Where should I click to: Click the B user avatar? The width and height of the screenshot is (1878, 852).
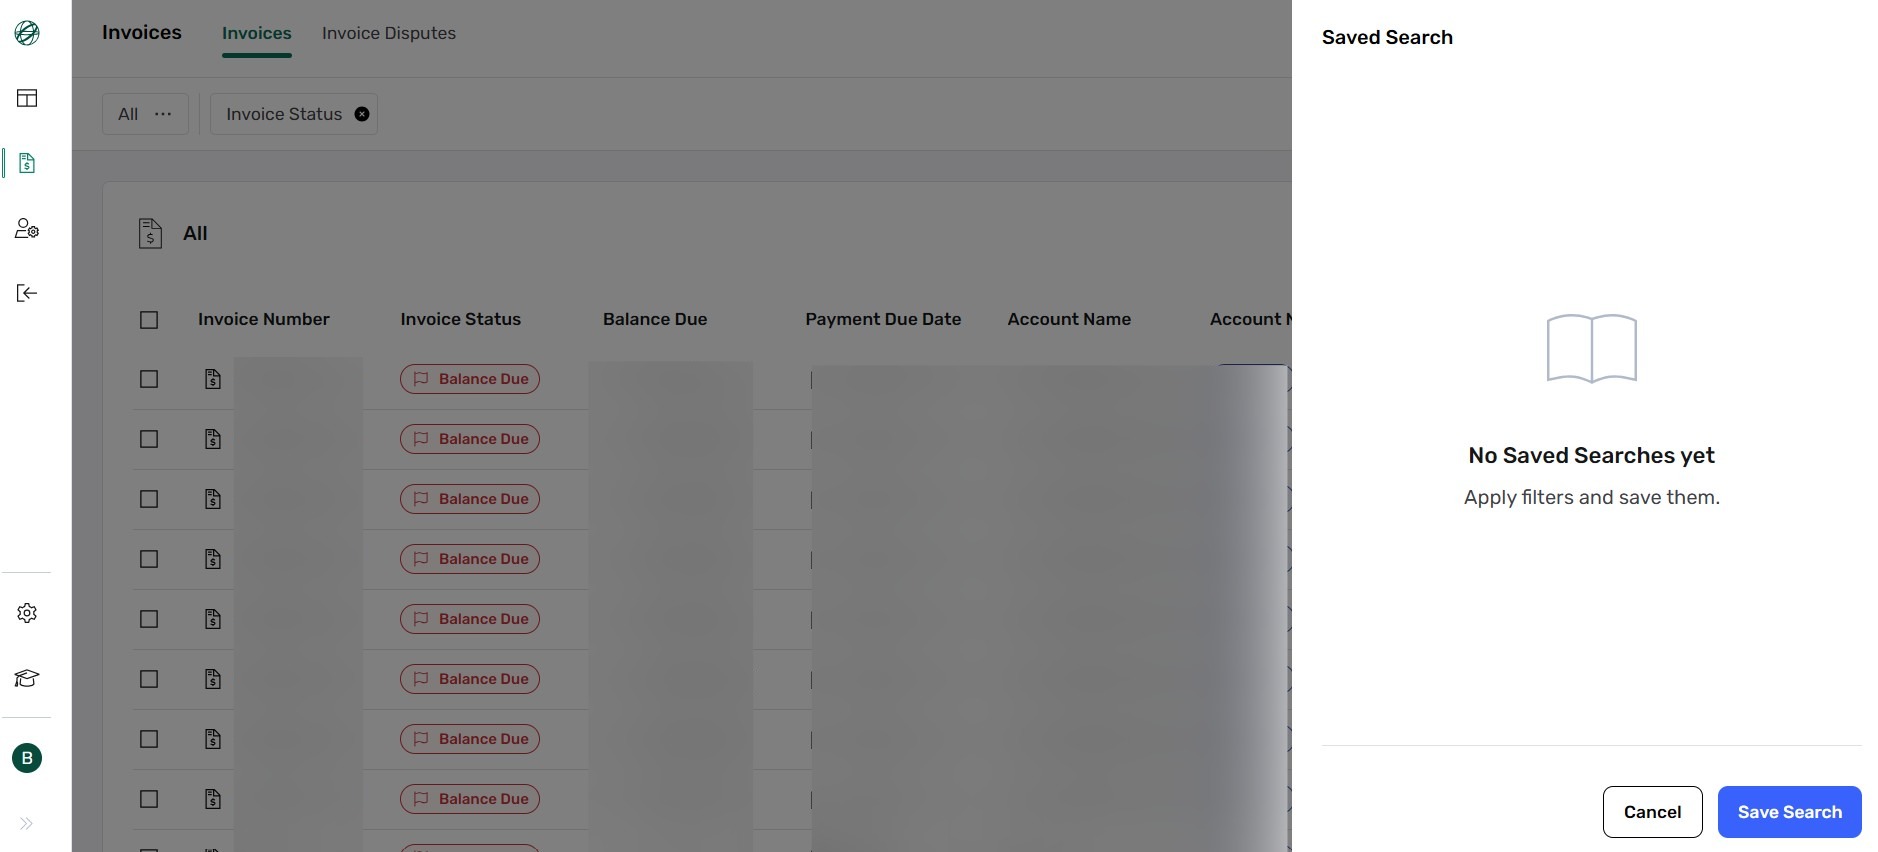[27, 758]
